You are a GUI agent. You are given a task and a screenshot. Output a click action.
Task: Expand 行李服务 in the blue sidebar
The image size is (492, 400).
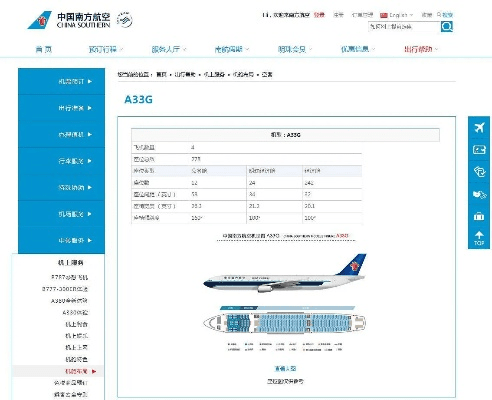[x=61, y=161]
